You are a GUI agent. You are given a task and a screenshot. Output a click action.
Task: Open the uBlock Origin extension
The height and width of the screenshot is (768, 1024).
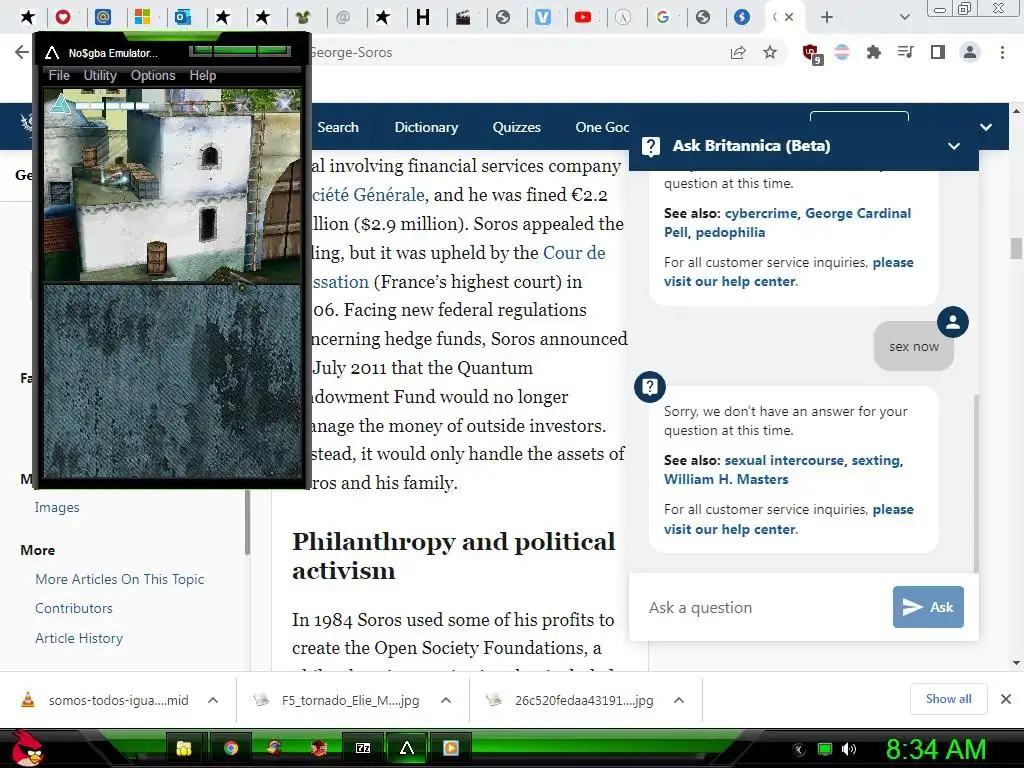coord(812,54)
